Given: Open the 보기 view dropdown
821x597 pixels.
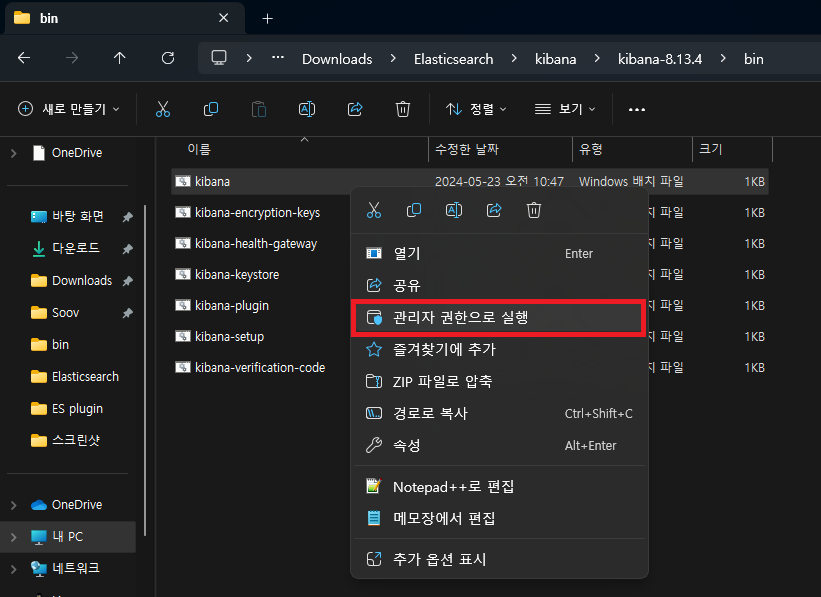Looking at the screenshot, I should pos(565,109).
